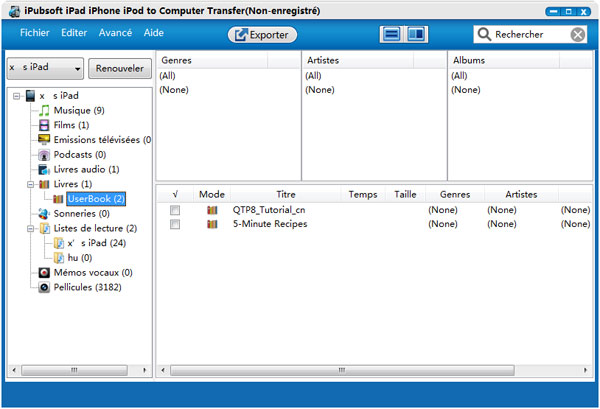Click the app logo in title bar

click(x=15, y=11)
